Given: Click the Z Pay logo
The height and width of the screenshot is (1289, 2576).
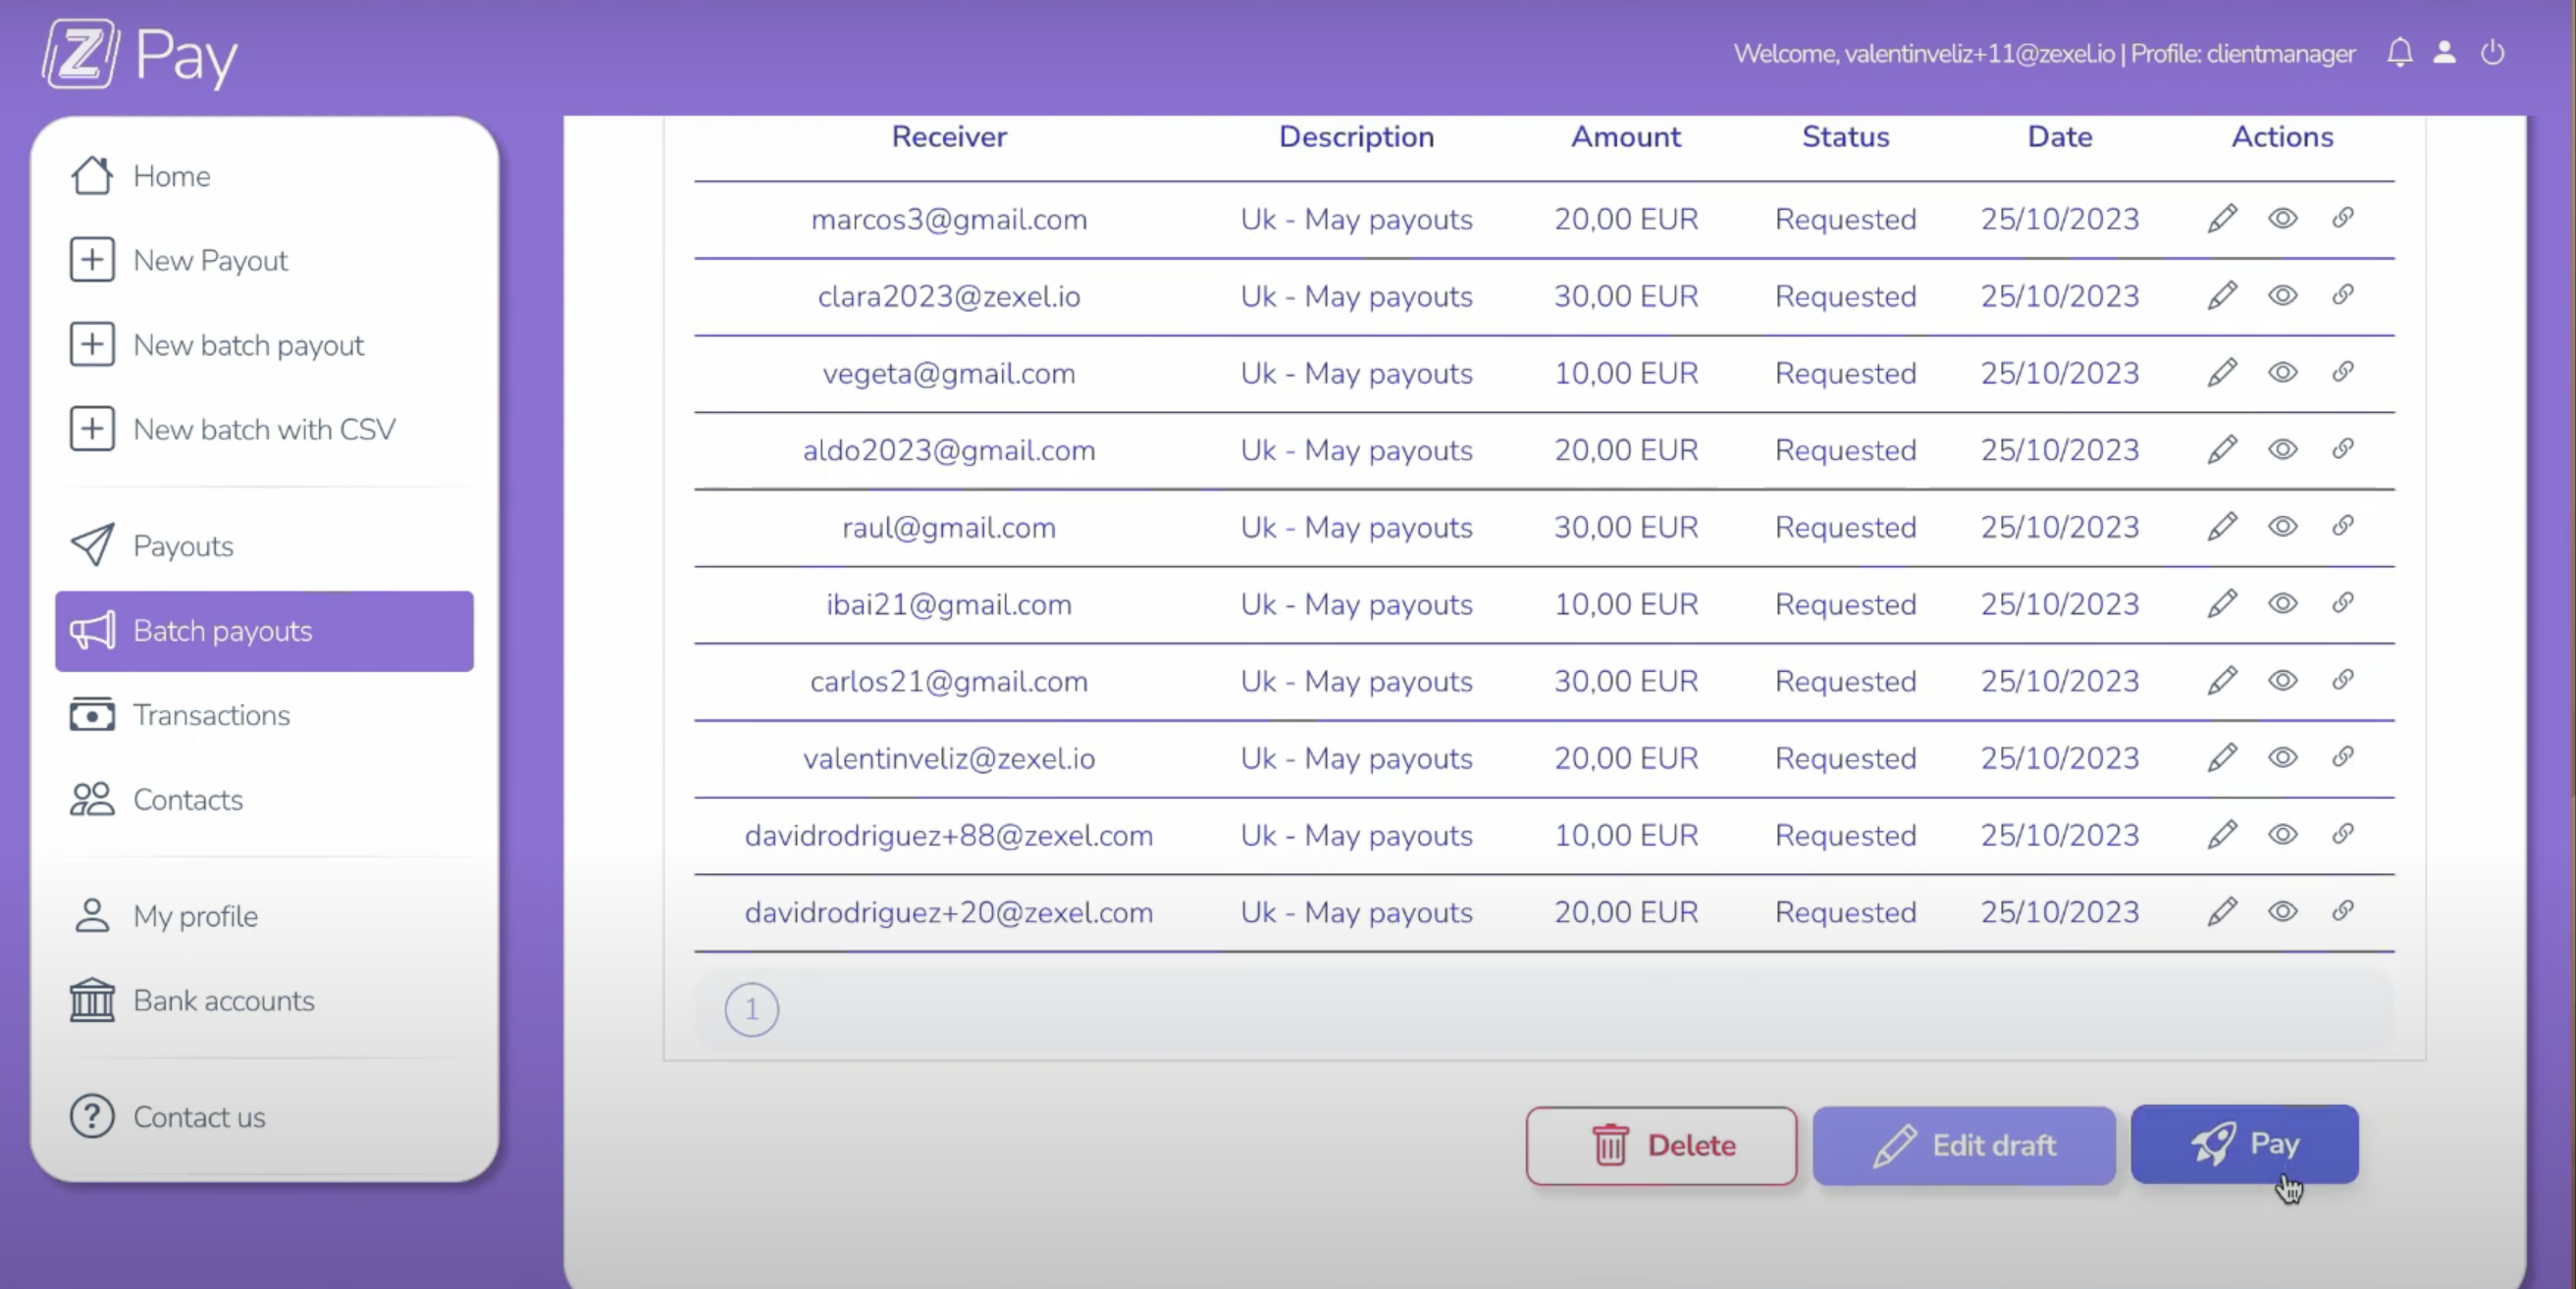Looking at the screenshot, I should pyautogui.click(x=138, y=55).
